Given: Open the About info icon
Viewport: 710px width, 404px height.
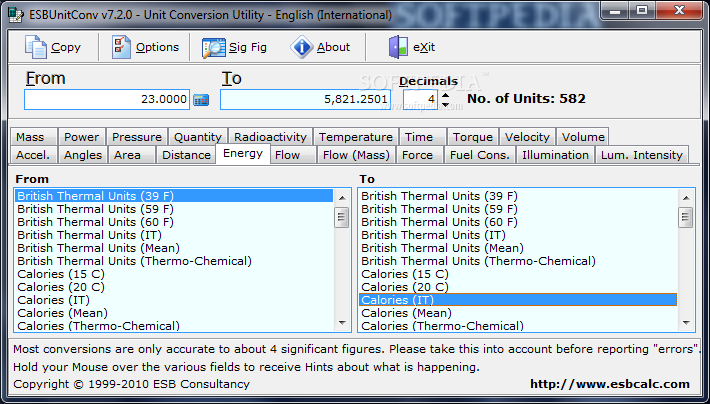Looking at the screenshot, I should (302, 47).
